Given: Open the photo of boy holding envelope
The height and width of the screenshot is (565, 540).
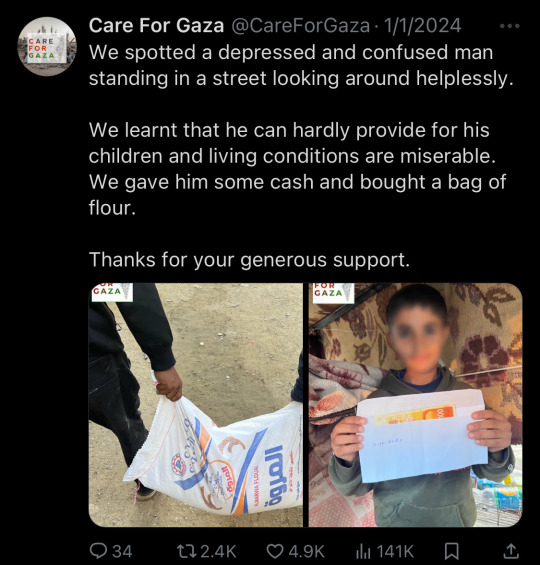Looking at the screenshot, I should pyautogui.click(x=415, y=405).
